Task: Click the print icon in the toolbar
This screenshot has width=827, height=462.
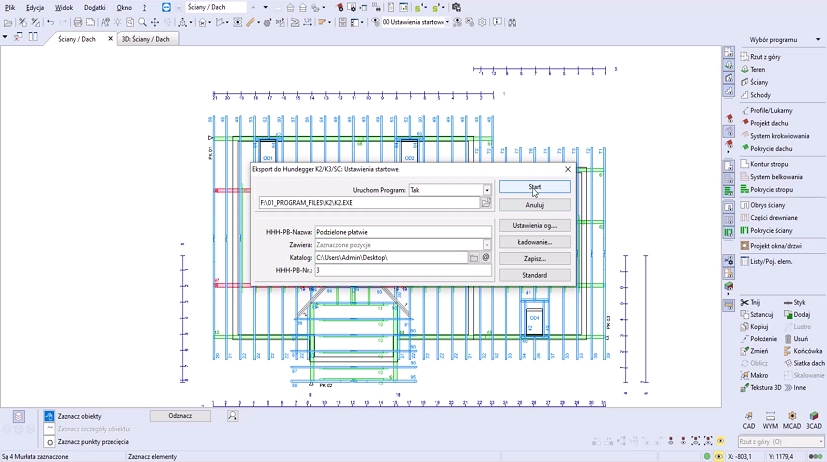Action: [78, 22]
